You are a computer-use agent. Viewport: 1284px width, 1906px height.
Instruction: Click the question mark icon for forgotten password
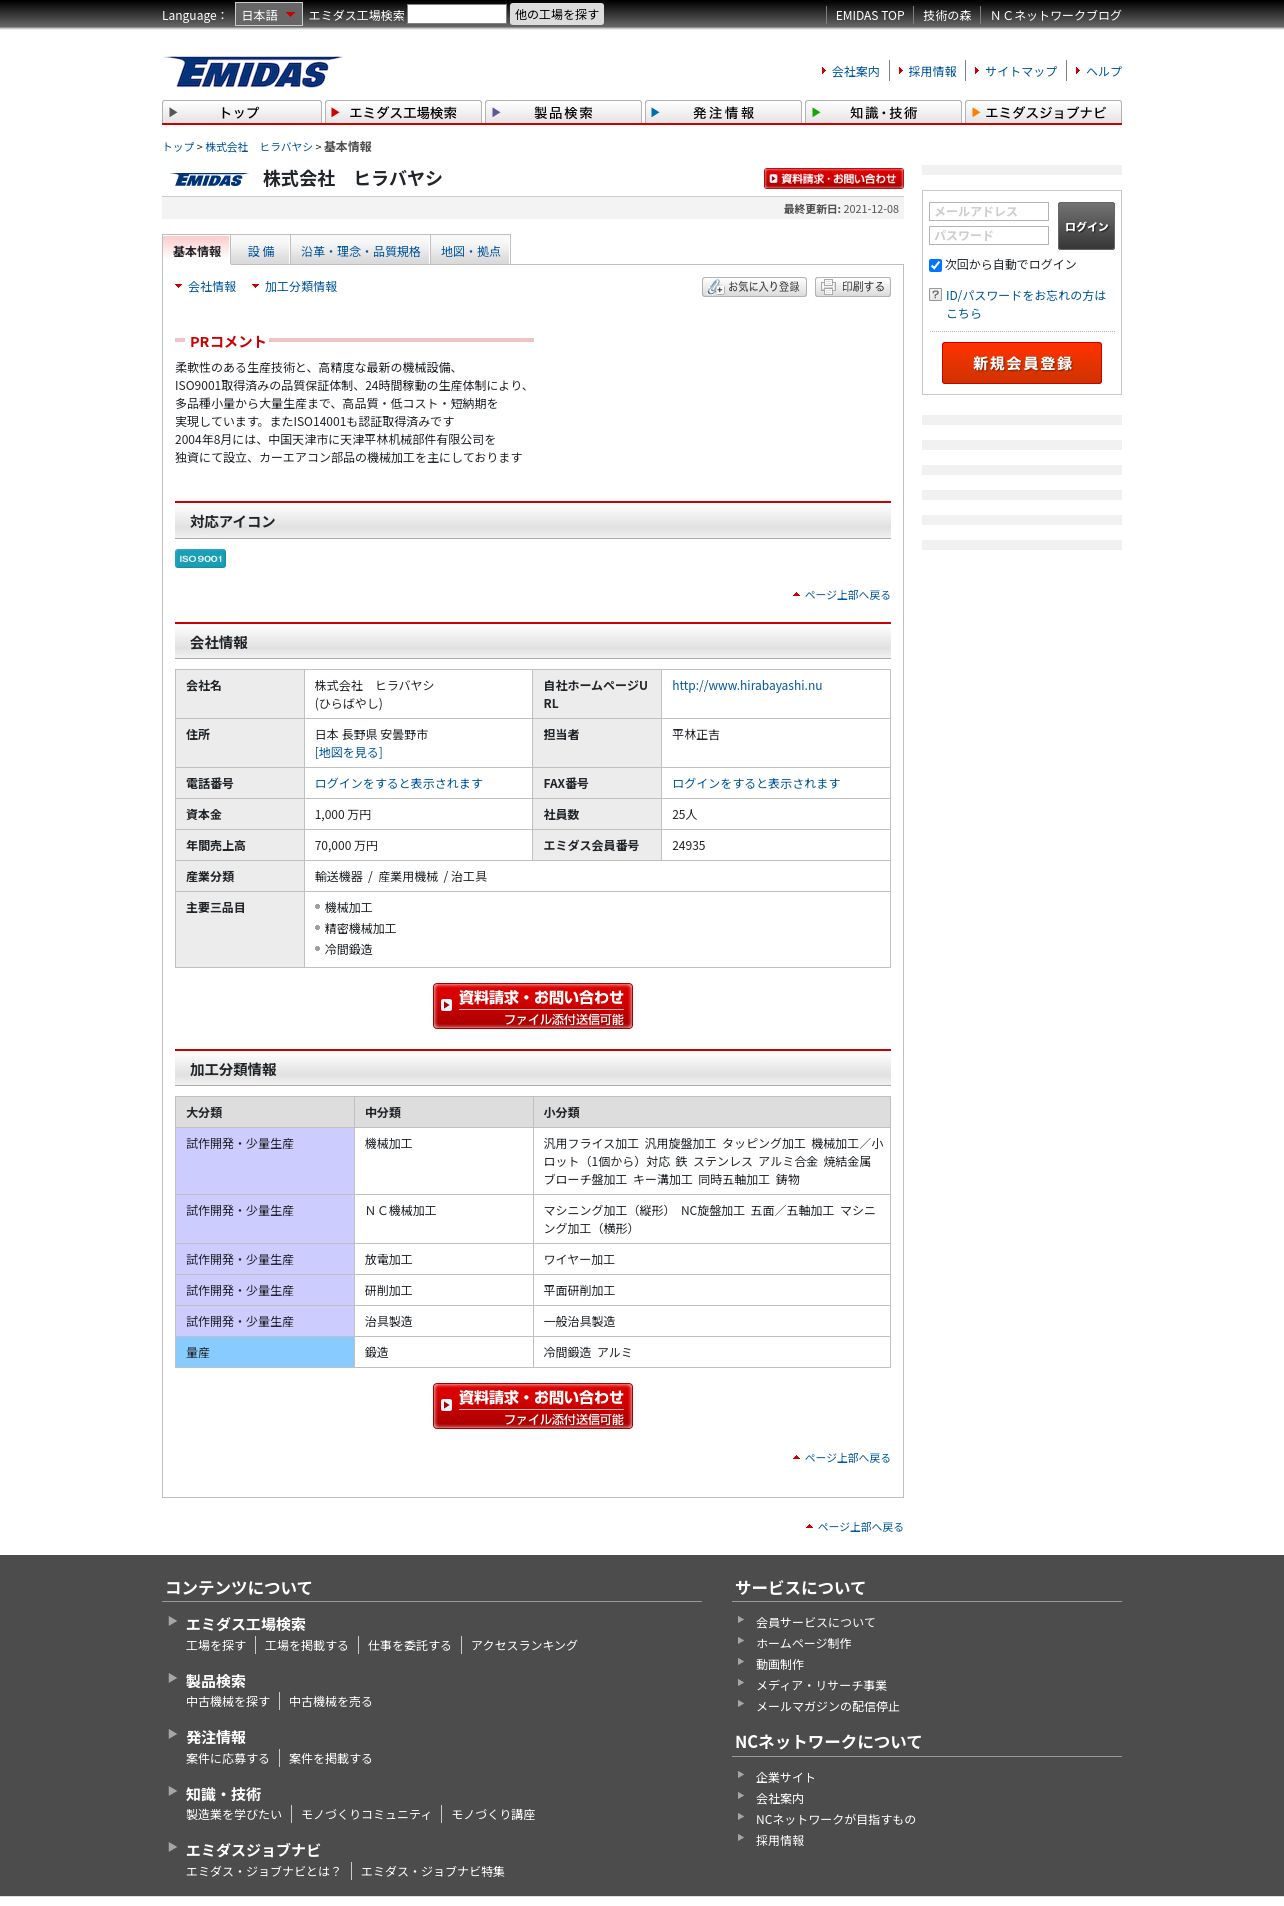tap(935, 295)
